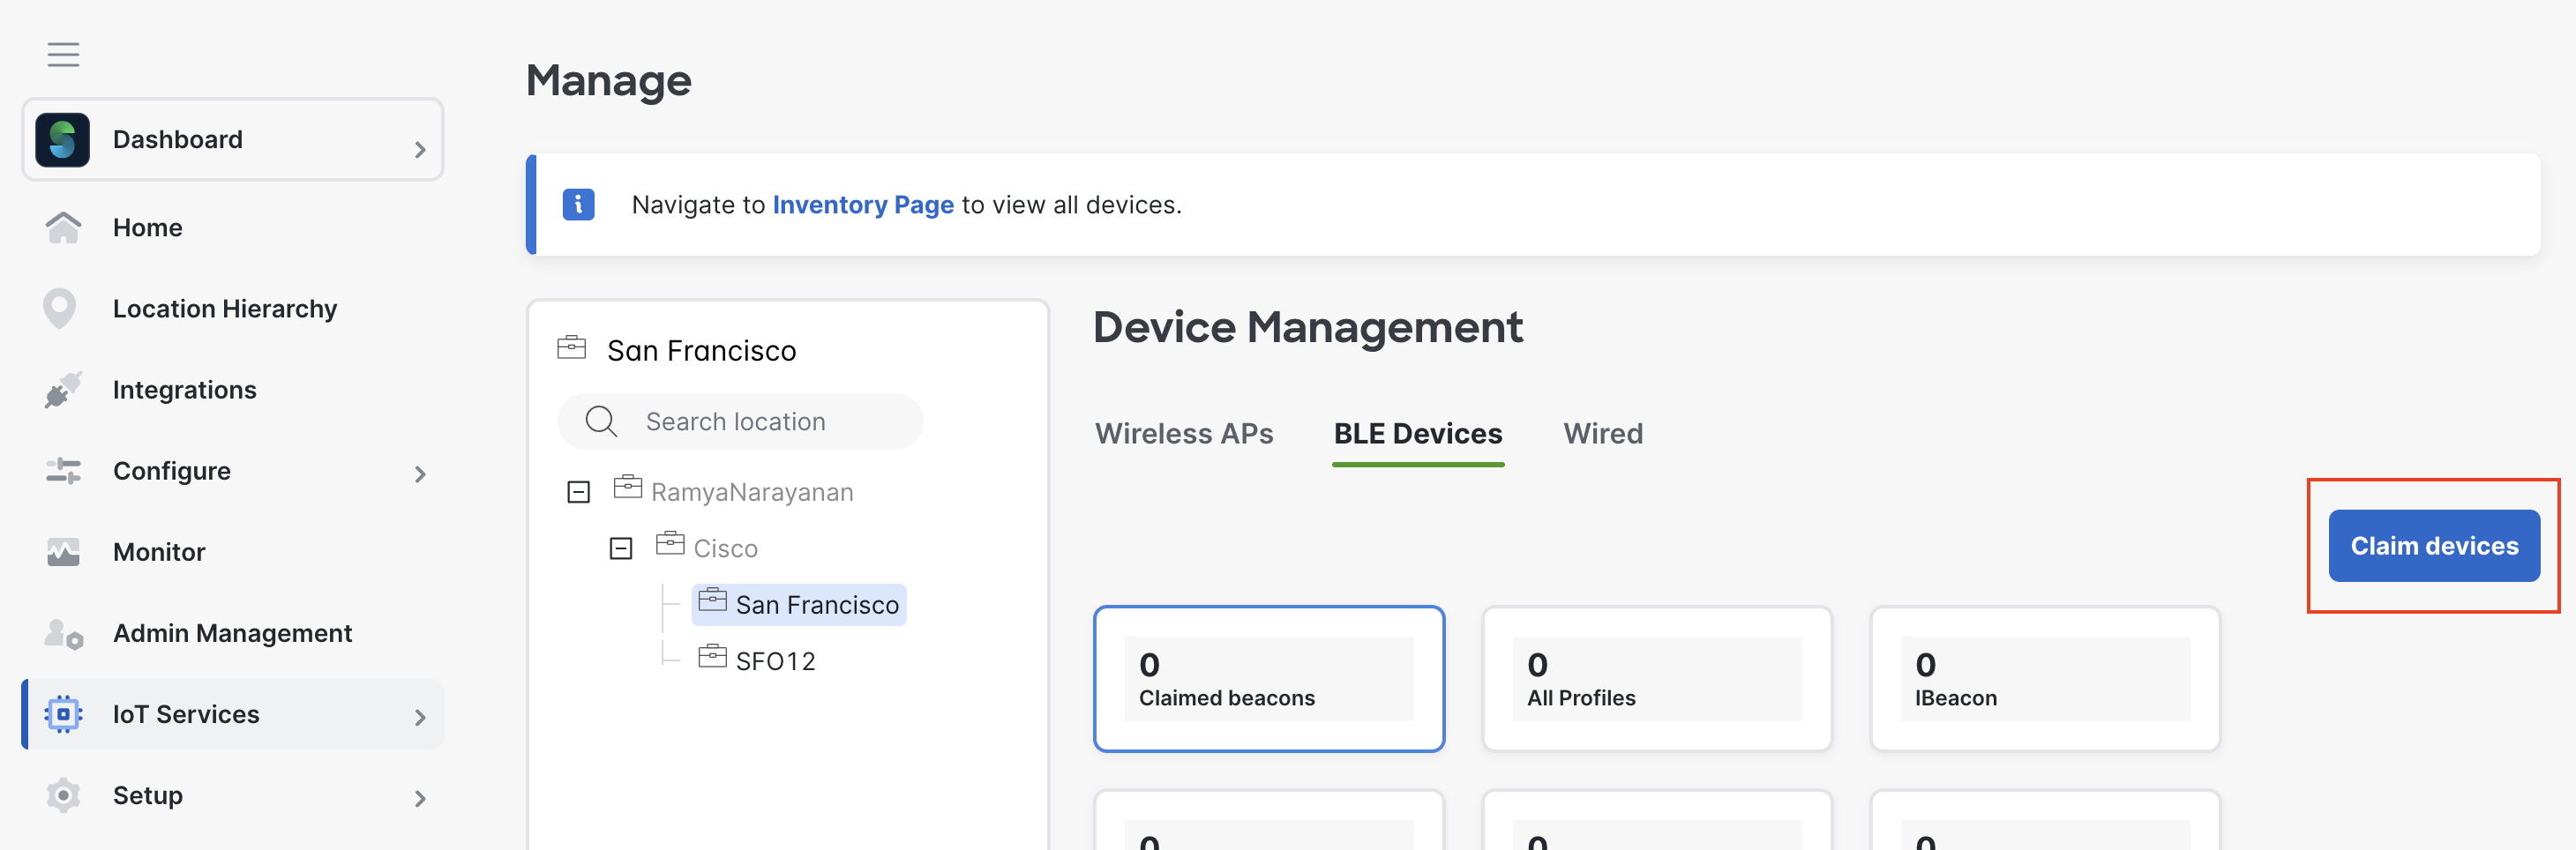Image resolution: width=2576 pixels, height=850 pixels.
Task: Expand the Configure submenu chevron
Action: (x=420, y=474)
